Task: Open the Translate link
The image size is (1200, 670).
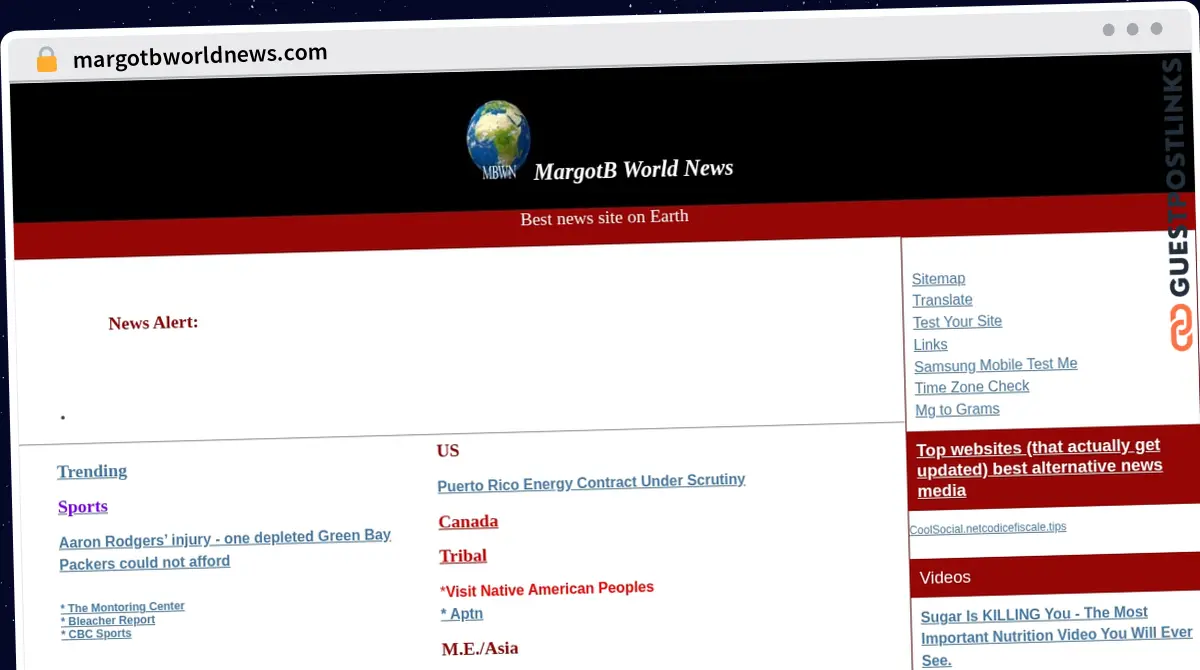Action: tap(942, 300)
